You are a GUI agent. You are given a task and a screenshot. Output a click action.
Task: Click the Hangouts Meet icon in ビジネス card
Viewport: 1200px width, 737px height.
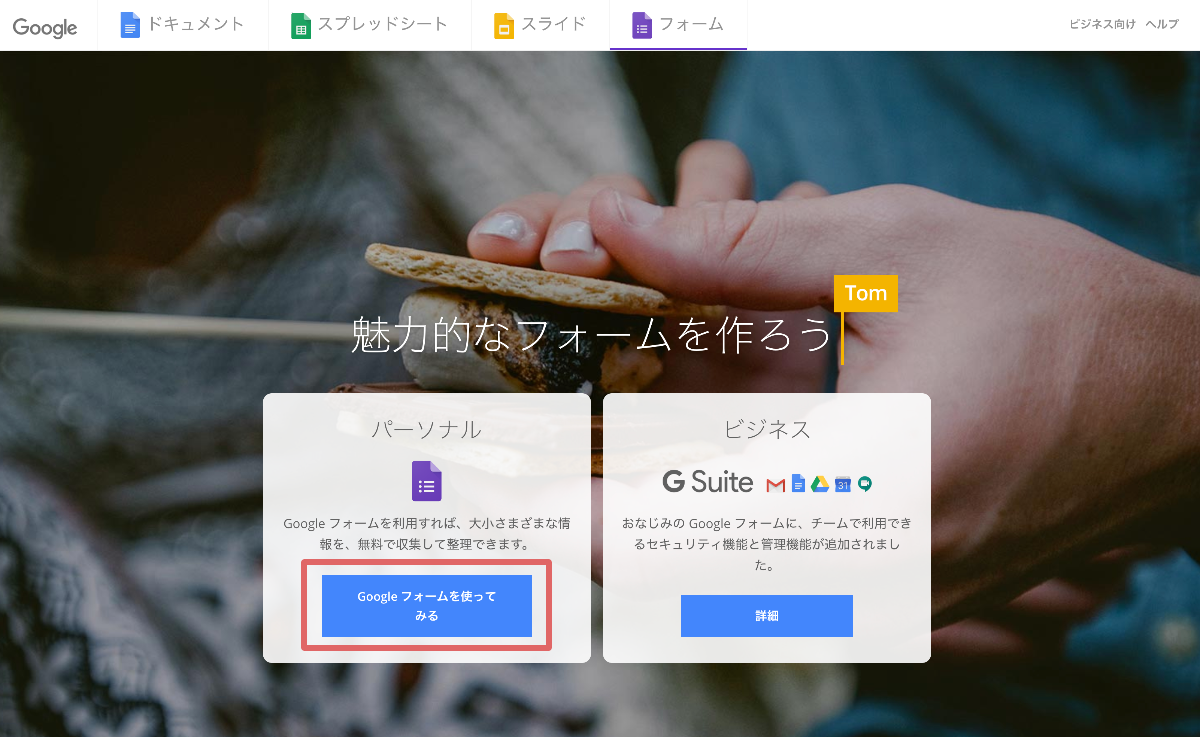[865, 484]
